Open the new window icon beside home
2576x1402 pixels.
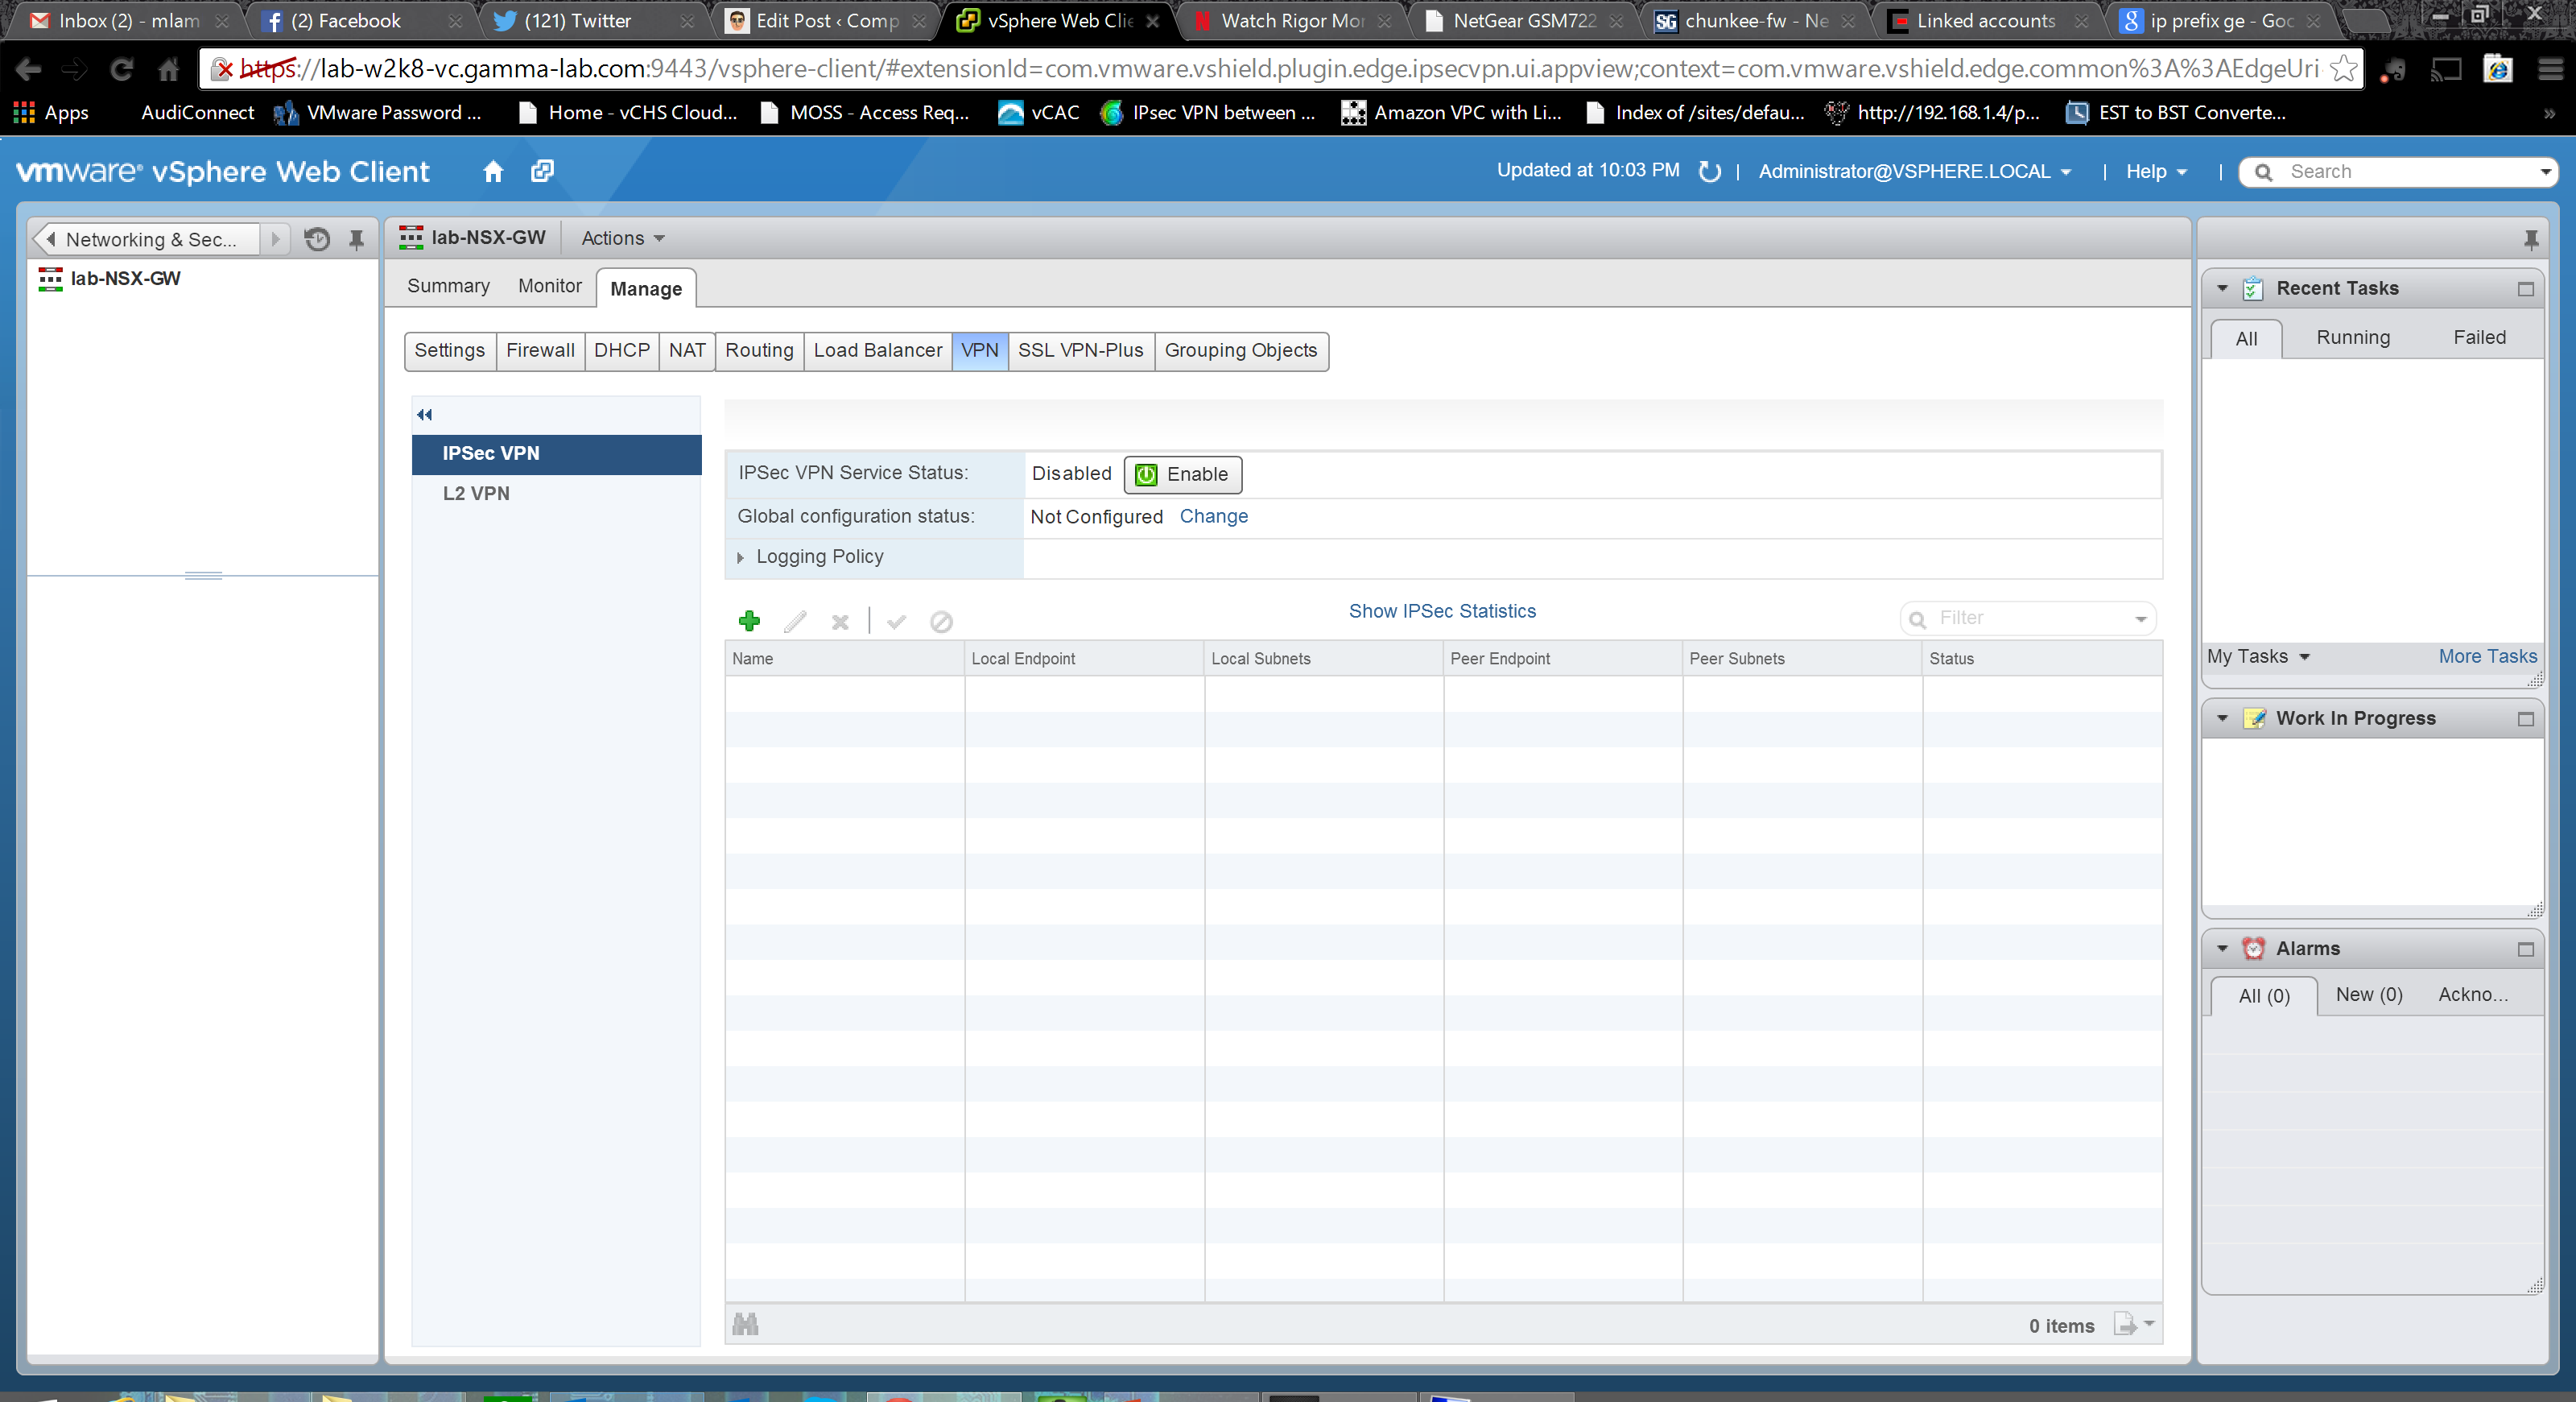tap(542, 171)
